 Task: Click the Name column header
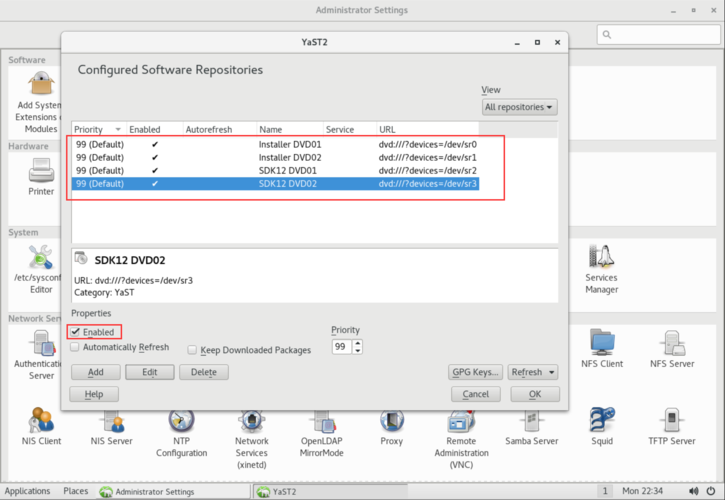pos(290,130)
